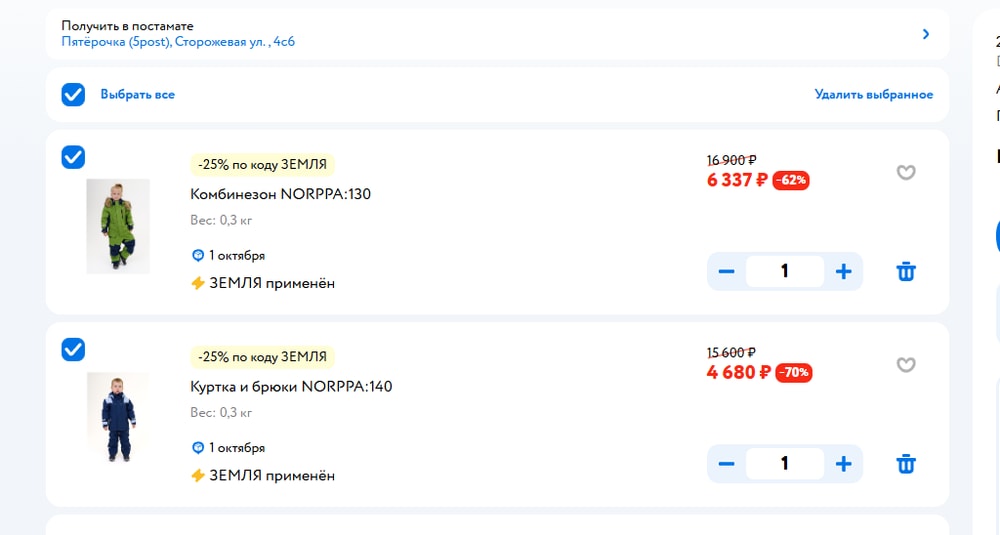
Task: Uncheck the Куртка и брюки NORPPA:140 checkbox
Action: point(73,350)
